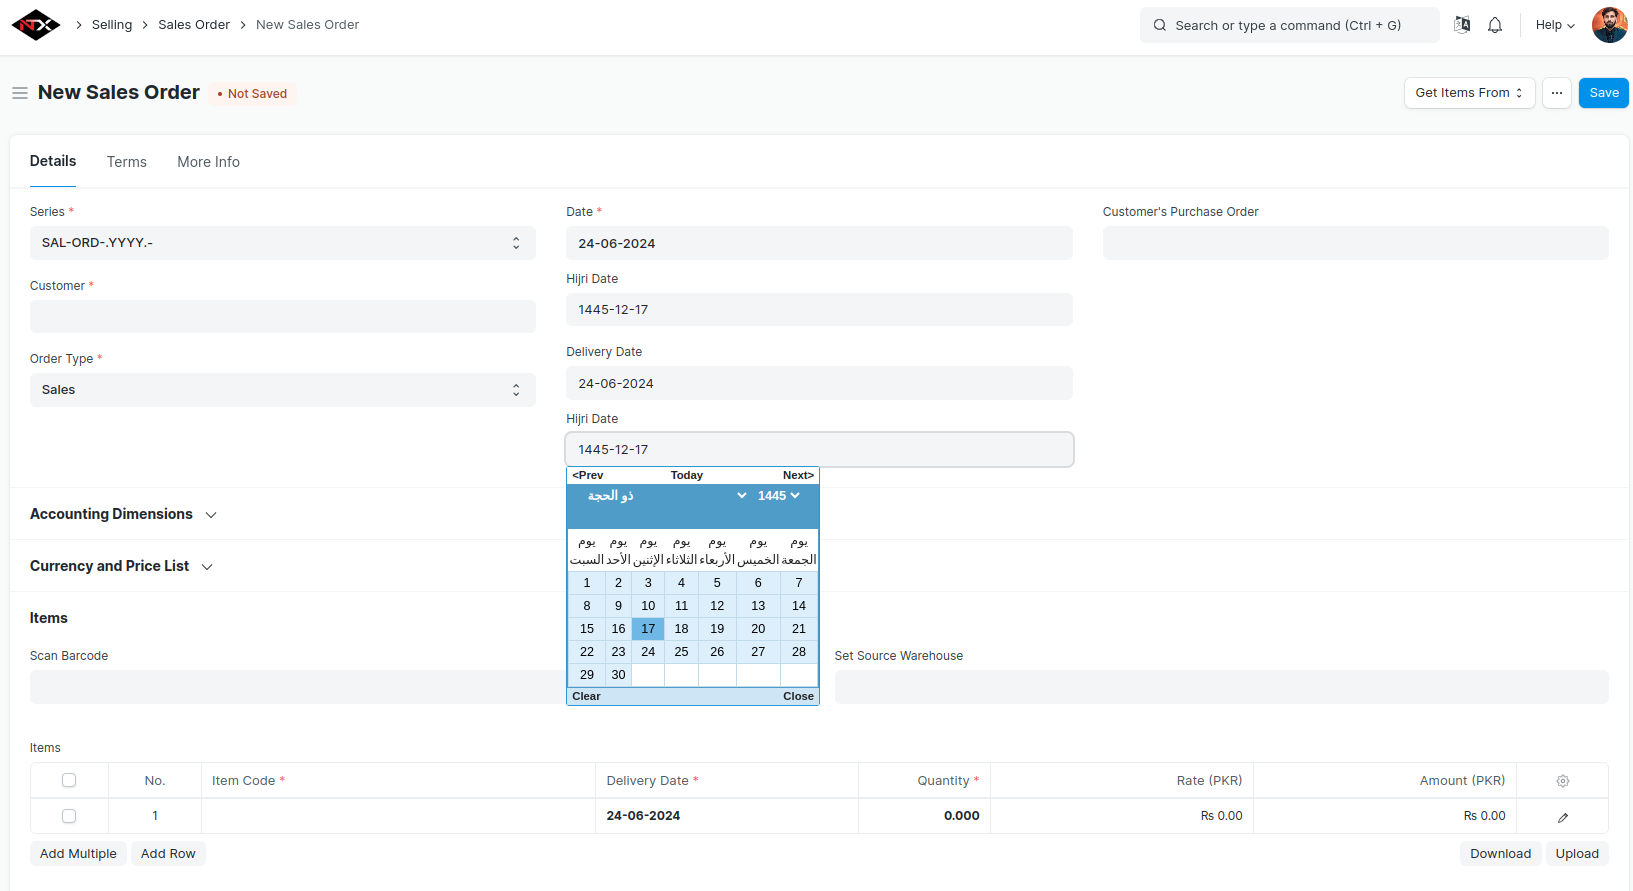This screenshot has height=891, width=1633.
Task: Click the Quantity cell 0.000
Action: 924,816
